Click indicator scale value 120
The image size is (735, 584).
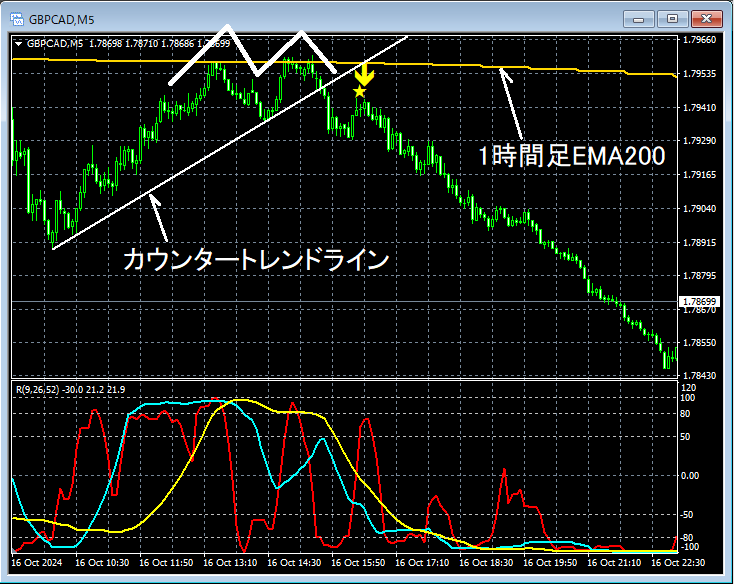(x=688, y=388)
